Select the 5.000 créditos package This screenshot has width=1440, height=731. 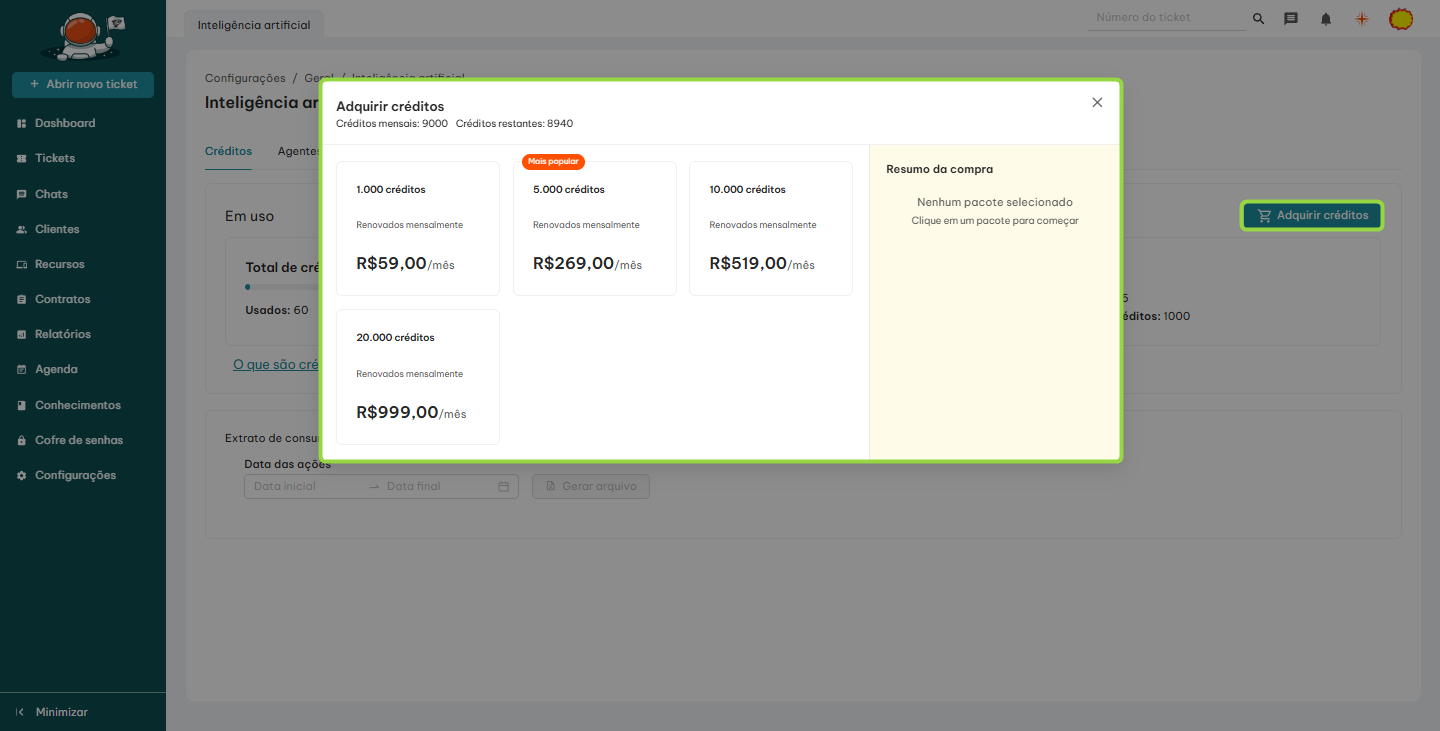point(594,228)
